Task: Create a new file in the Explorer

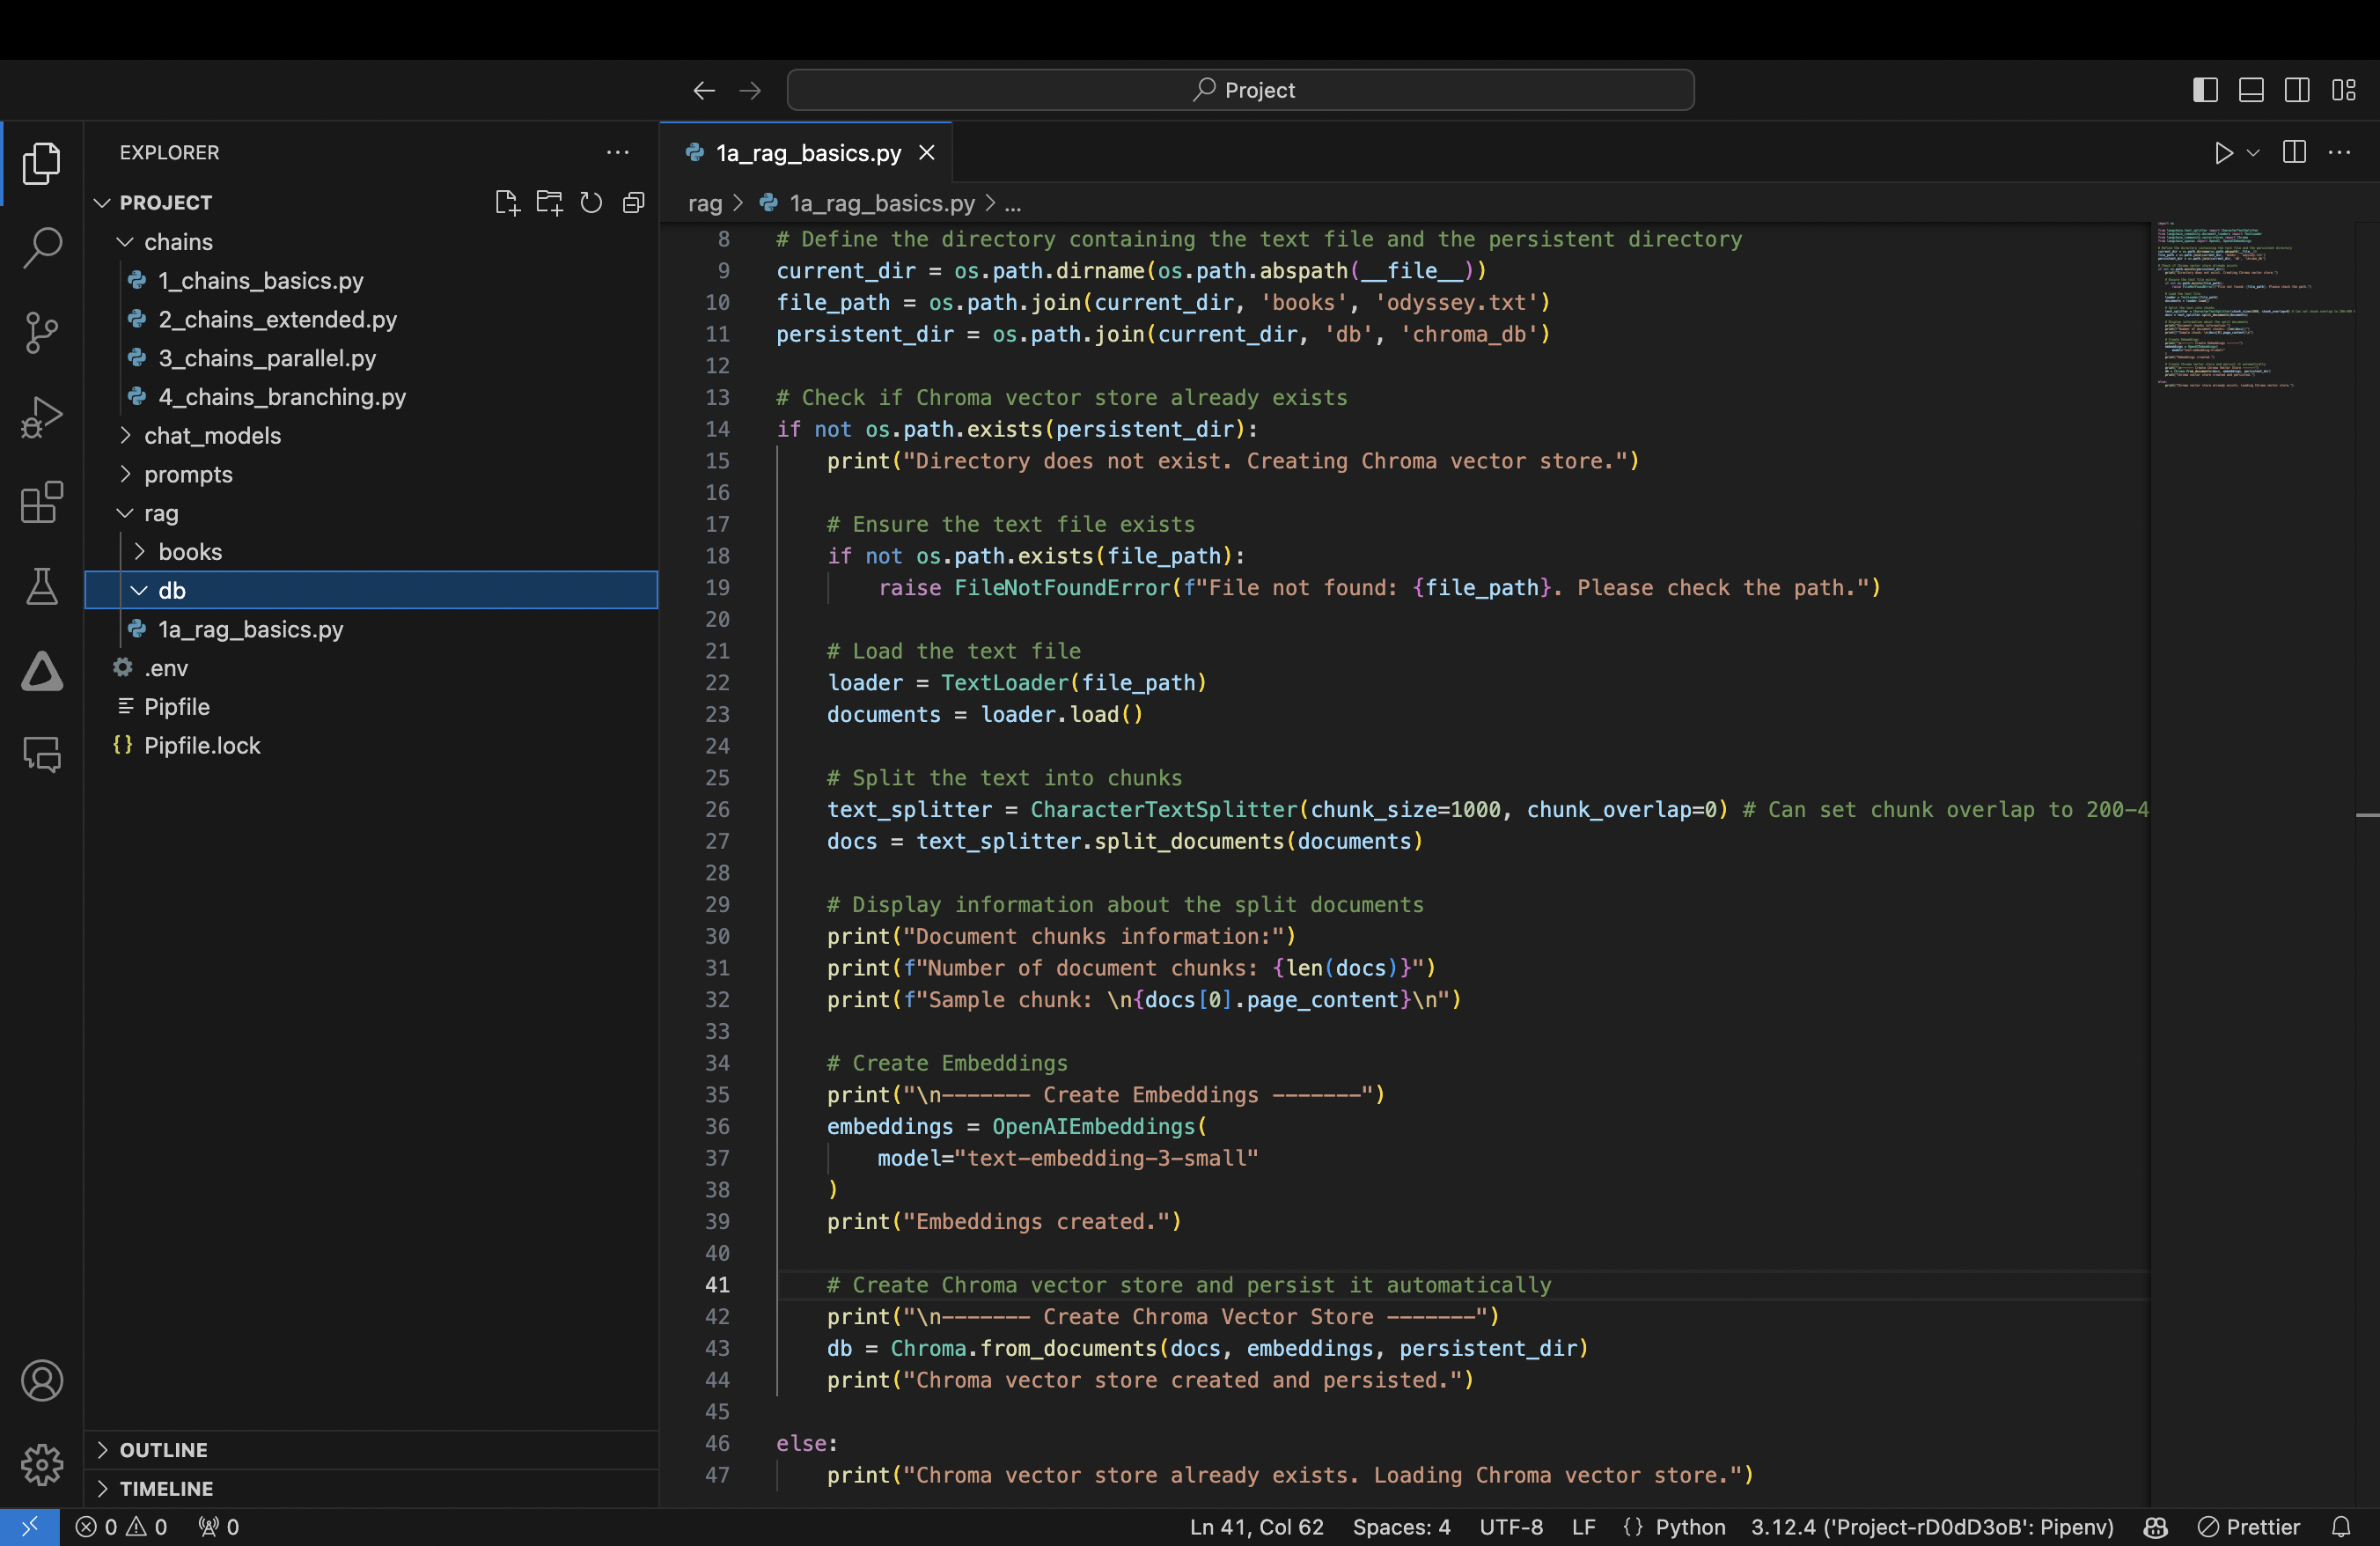Action: [x=506, y=202]
